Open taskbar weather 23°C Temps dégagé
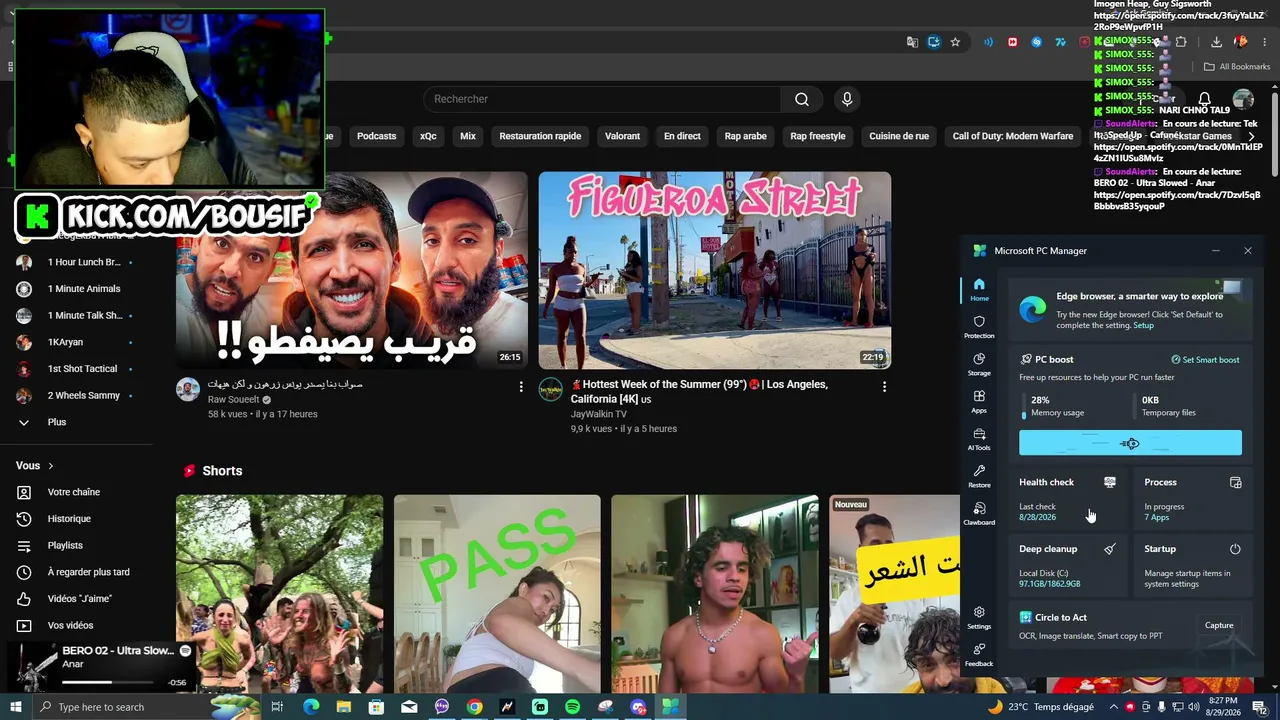The image size is (1280, 720). 1040,707
